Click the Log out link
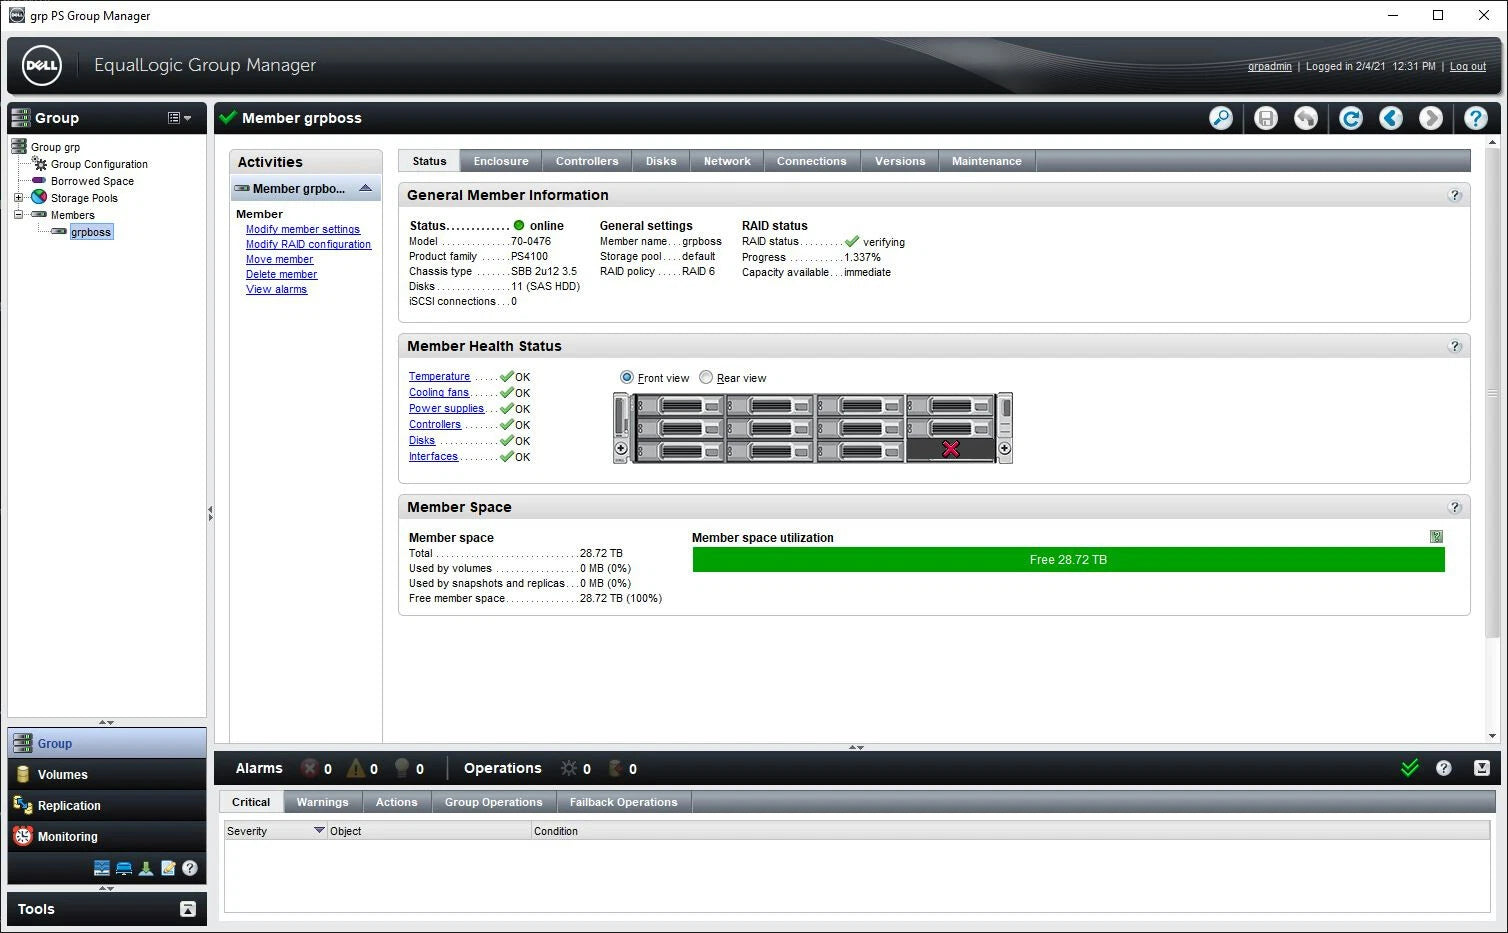The image size is (1508, 933). (x=1468, y=66)
